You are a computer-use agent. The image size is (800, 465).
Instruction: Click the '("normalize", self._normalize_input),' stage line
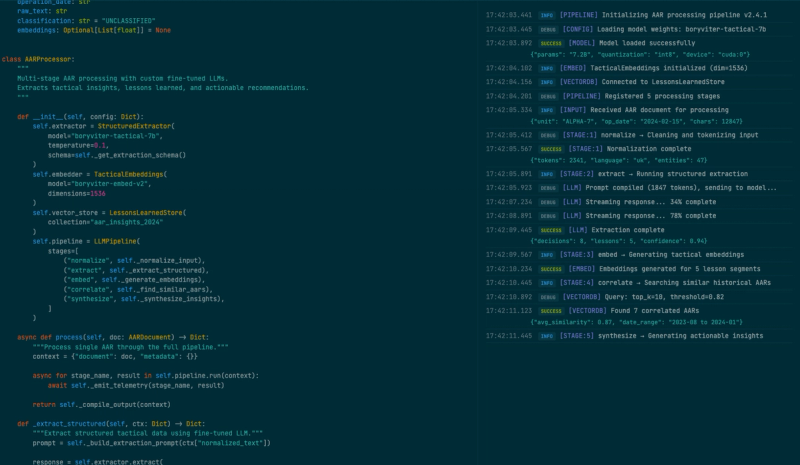(134, 261)
